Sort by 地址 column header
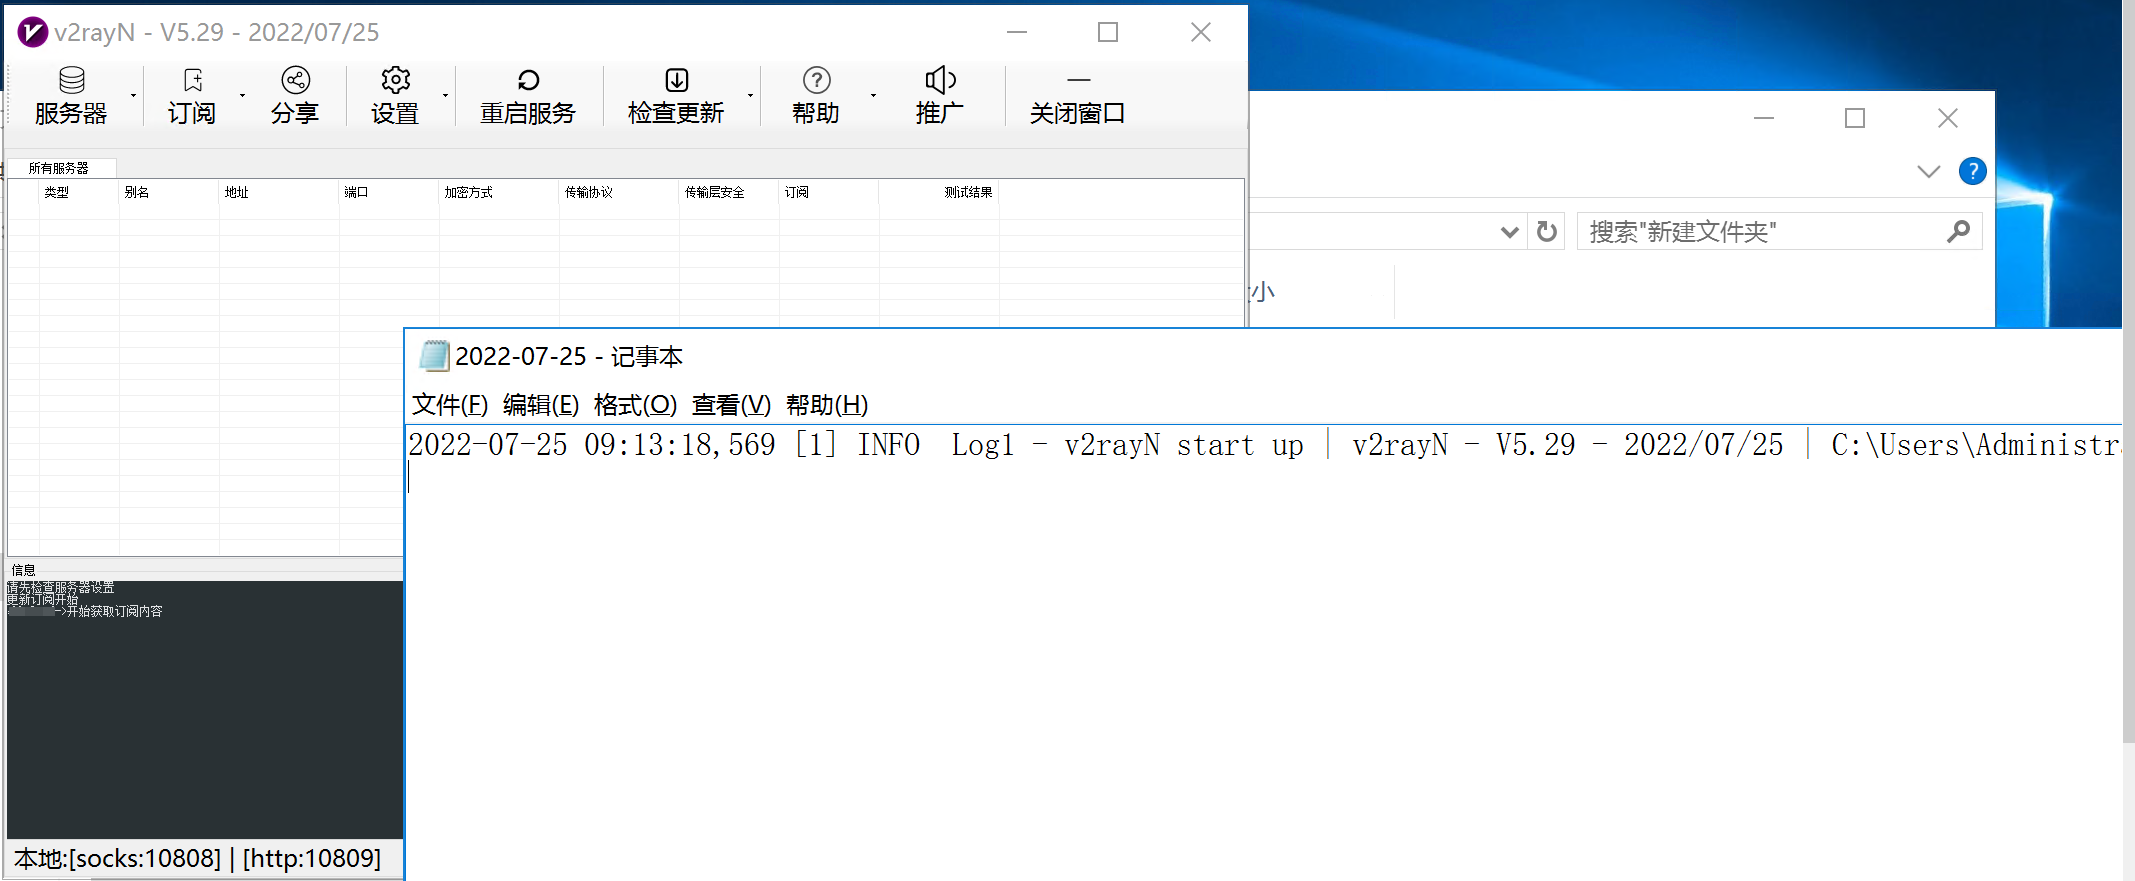This screenshot has width=2135, height=881. [x=279, y=192]
